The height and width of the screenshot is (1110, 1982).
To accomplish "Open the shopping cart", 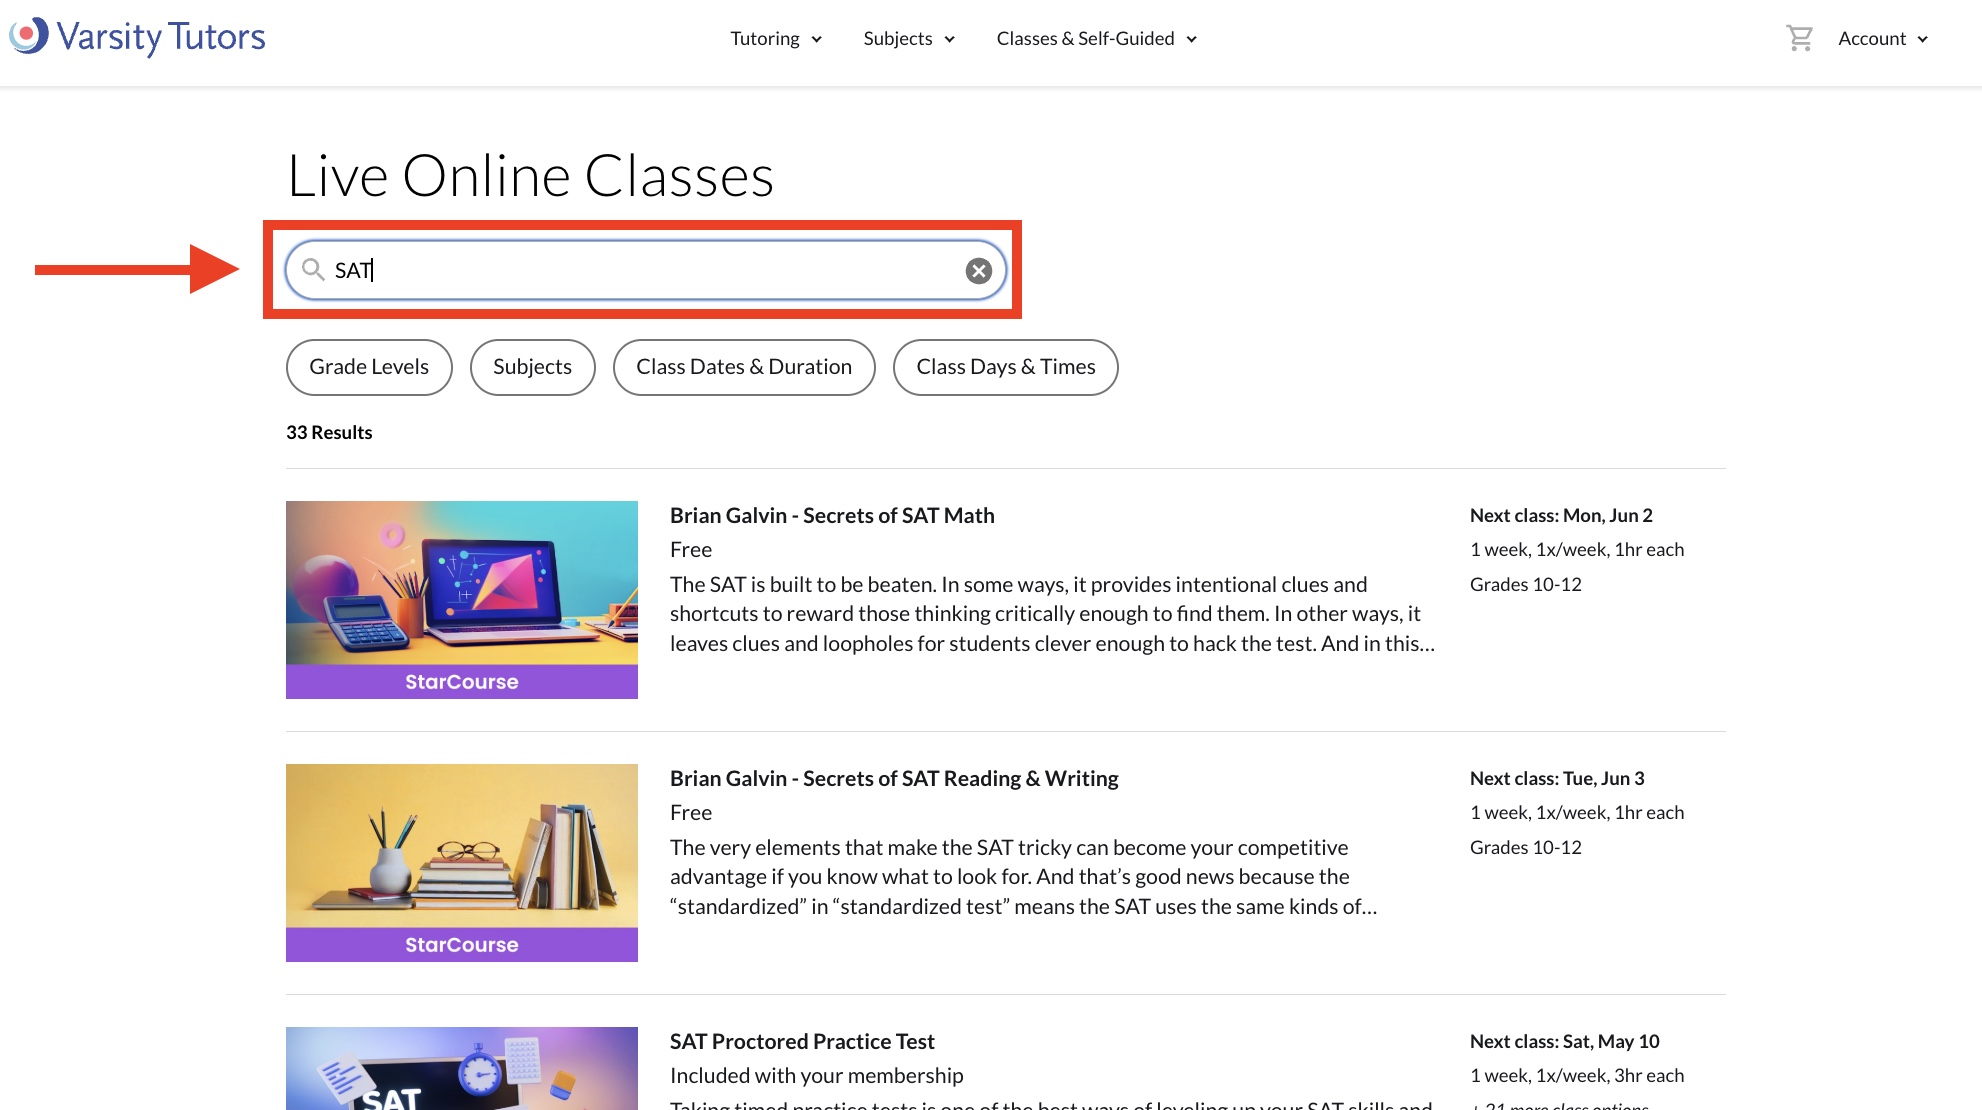I will pyautogui.click(x=1799, y=38).
